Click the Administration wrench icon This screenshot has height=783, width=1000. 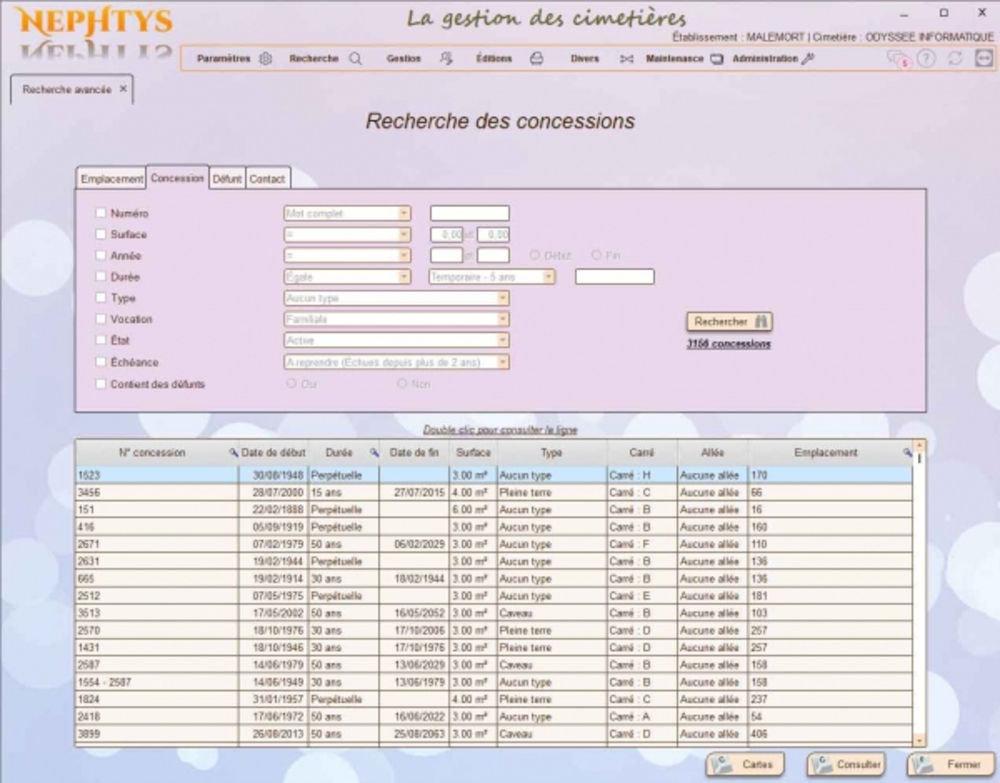808,59
